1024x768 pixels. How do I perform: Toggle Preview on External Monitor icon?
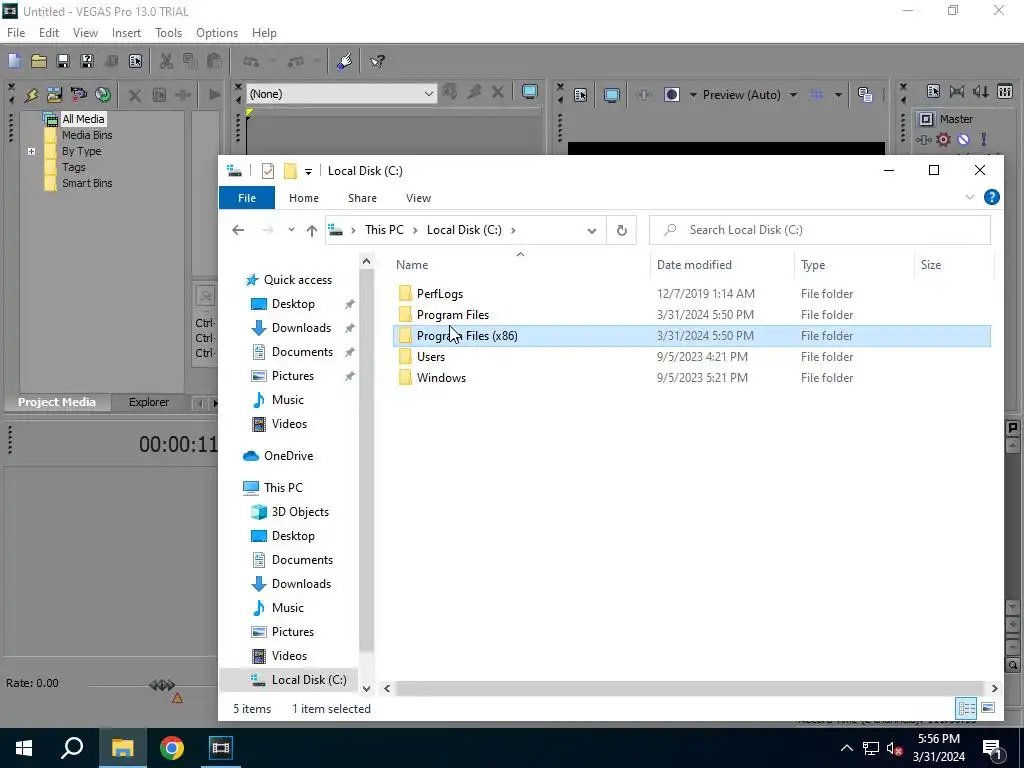(x=612, y=95)
